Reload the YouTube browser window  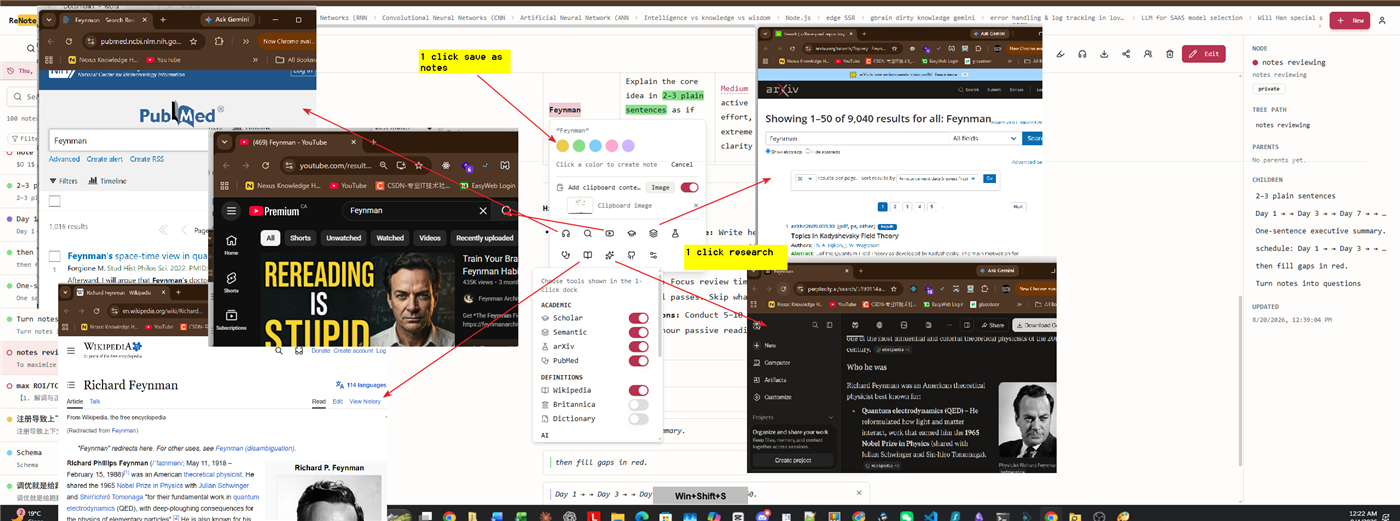pyautogui.click(x=265, y=166)
